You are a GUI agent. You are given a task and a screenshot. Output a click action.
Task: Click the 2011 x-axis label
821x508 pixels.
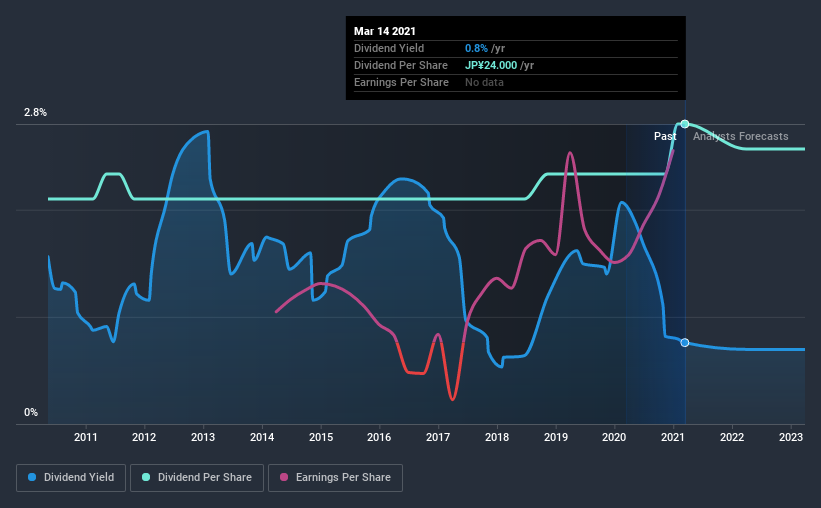(x=85, y=437)
